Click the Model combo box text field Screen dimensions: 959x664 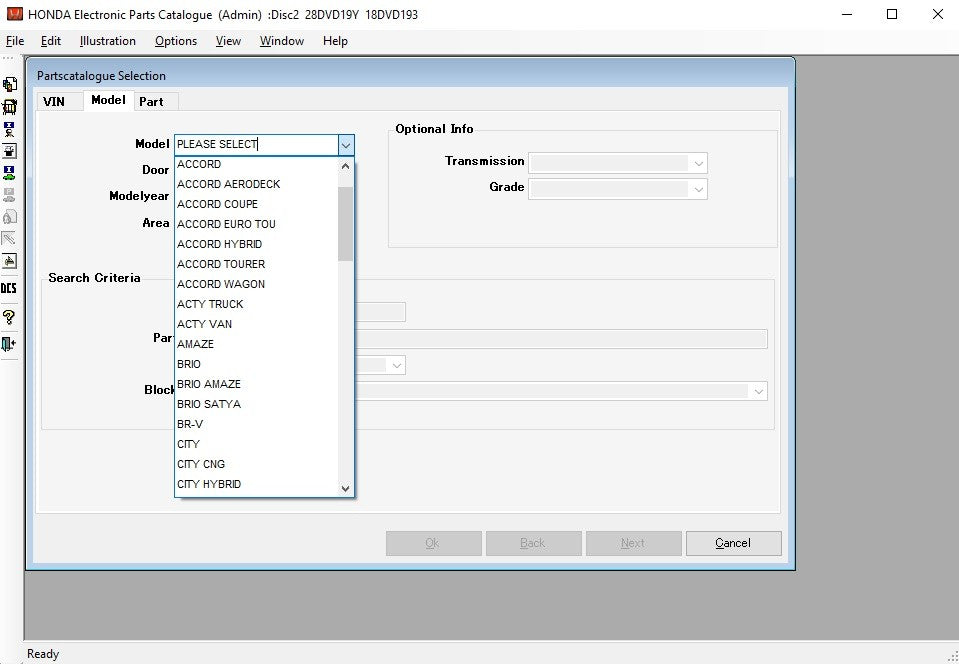click(x=255, y=145)
